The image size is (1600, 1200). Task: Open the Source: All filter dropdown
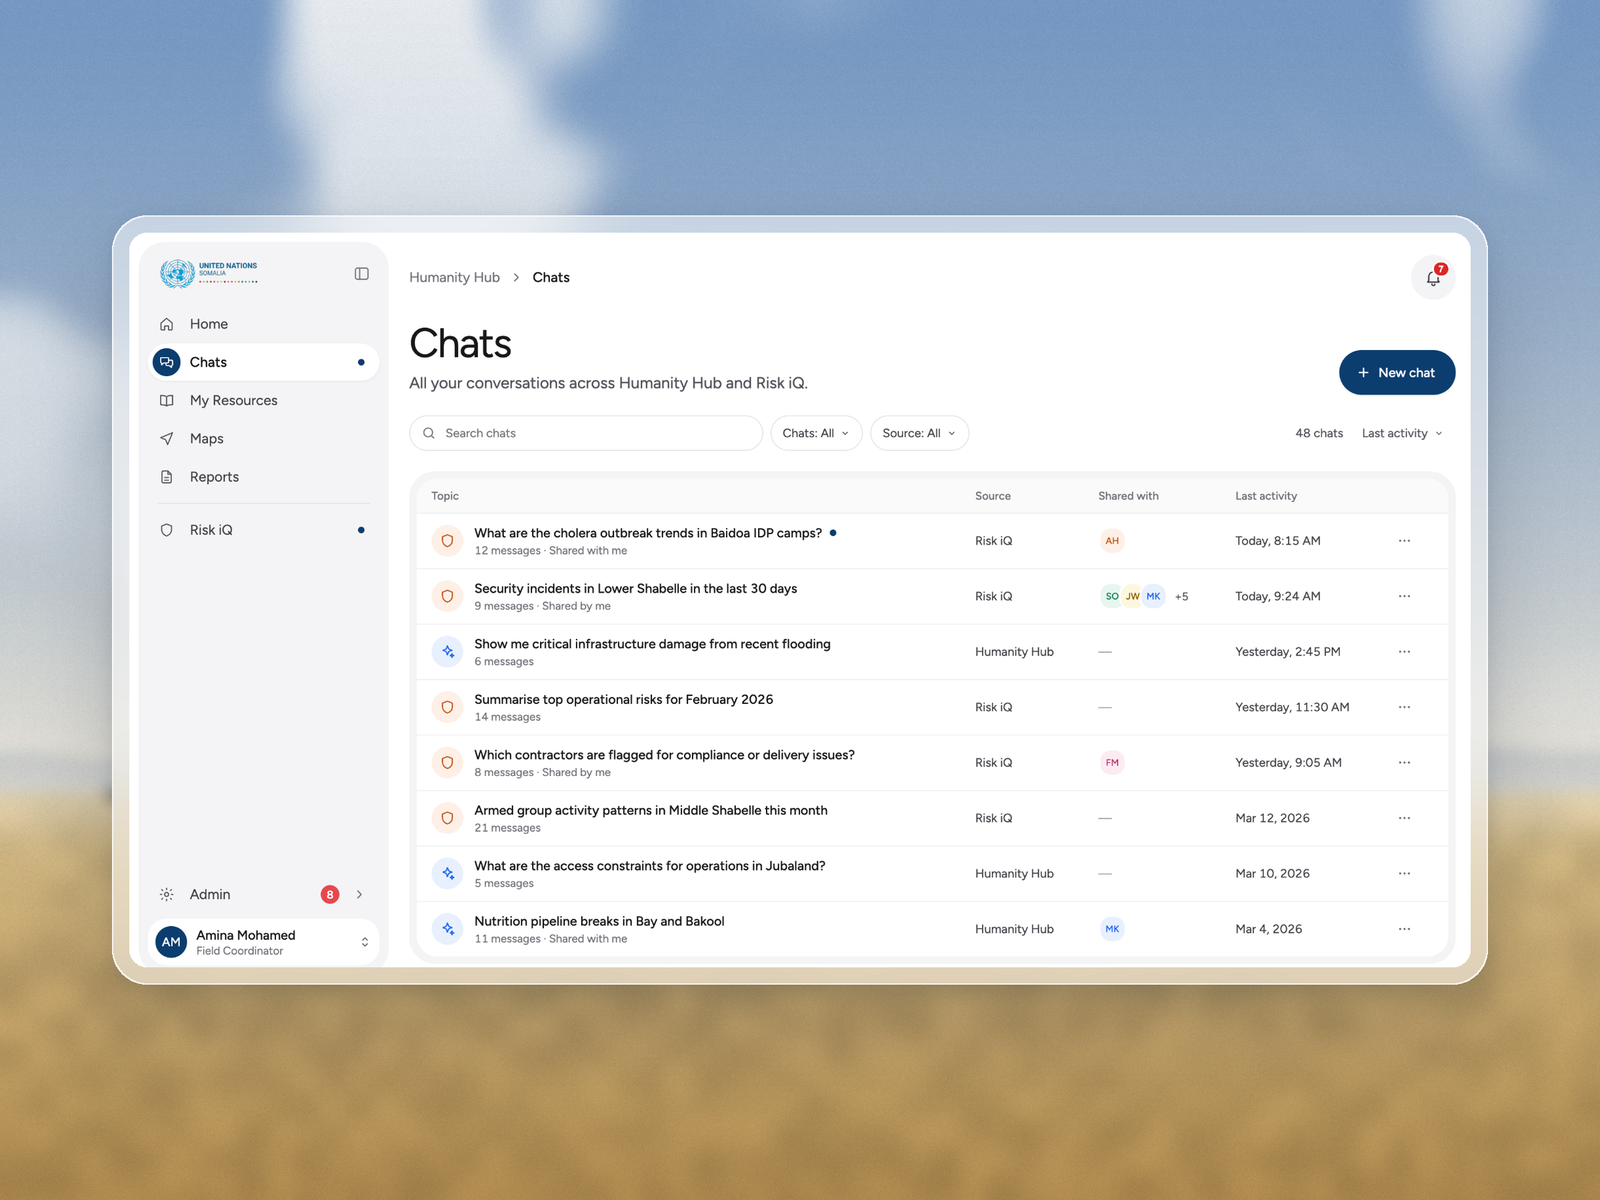[x=919, y=433]
